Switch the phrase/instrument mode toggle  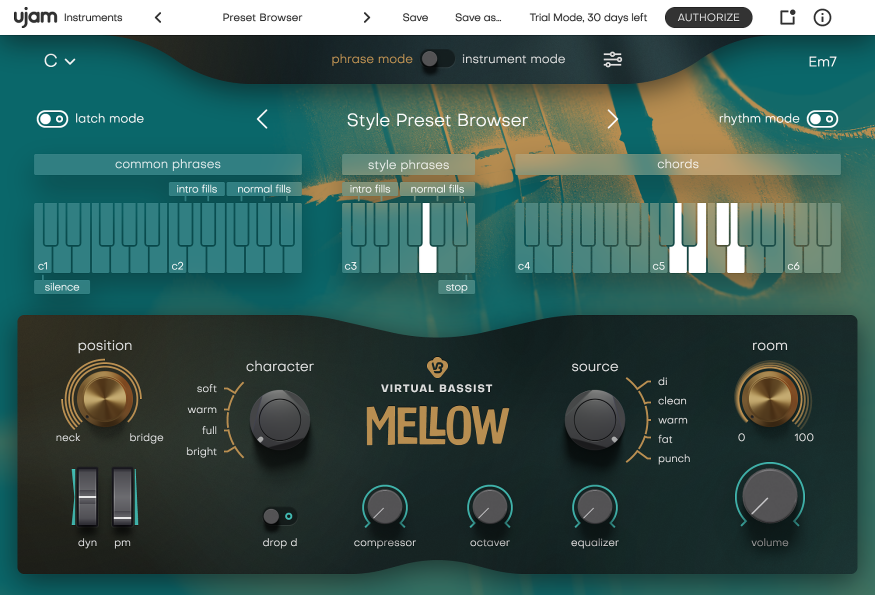[x=438, y=59]
